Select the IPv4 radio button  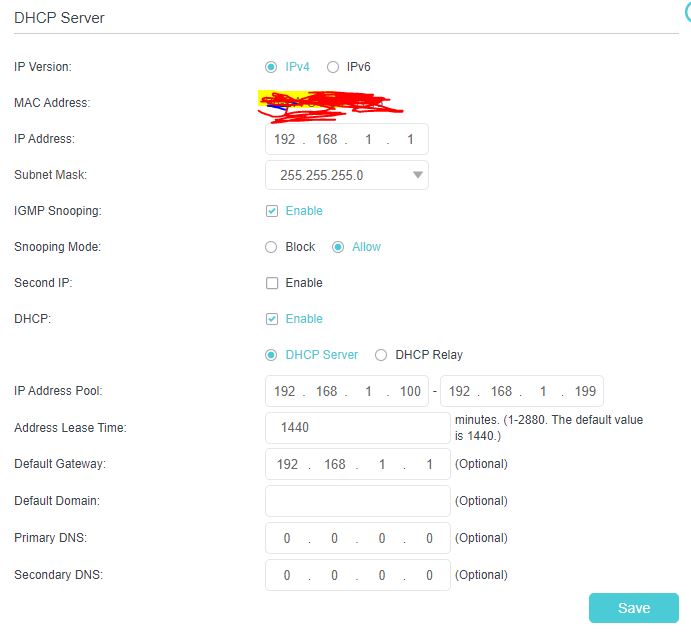[x=271, y=67]
